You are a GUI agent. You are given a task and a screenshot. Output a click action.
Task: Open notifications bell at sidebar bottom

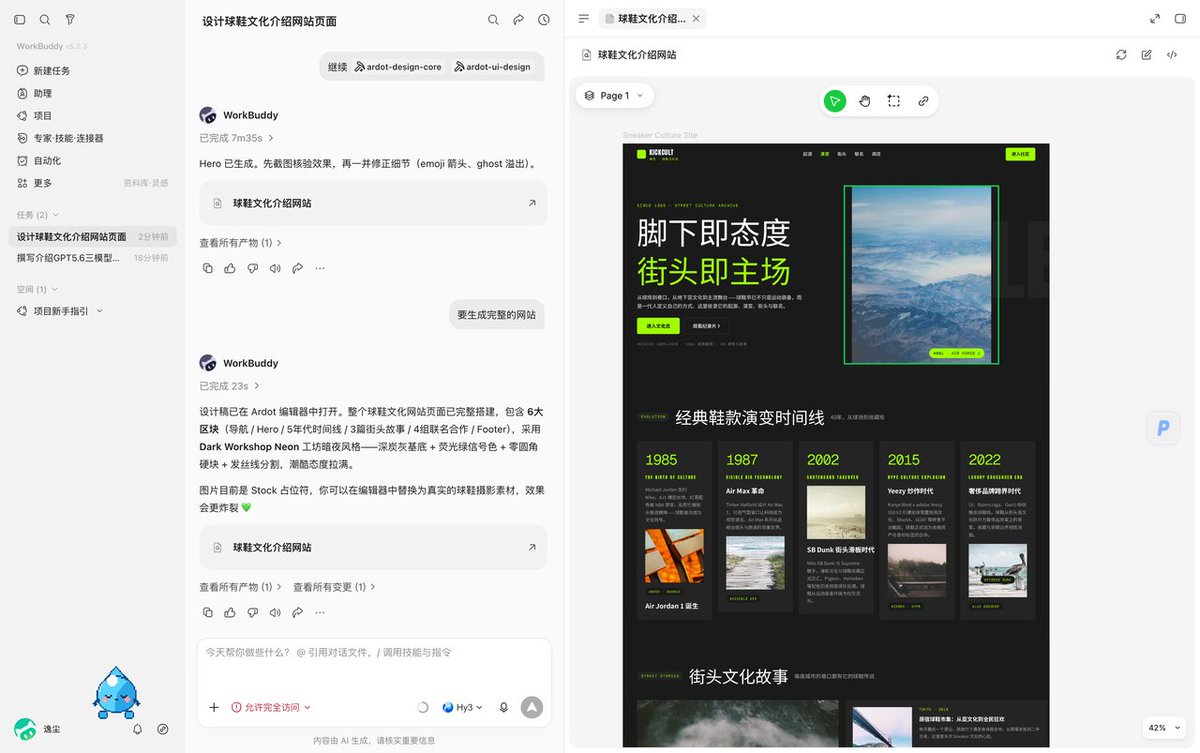pos(138,730)
